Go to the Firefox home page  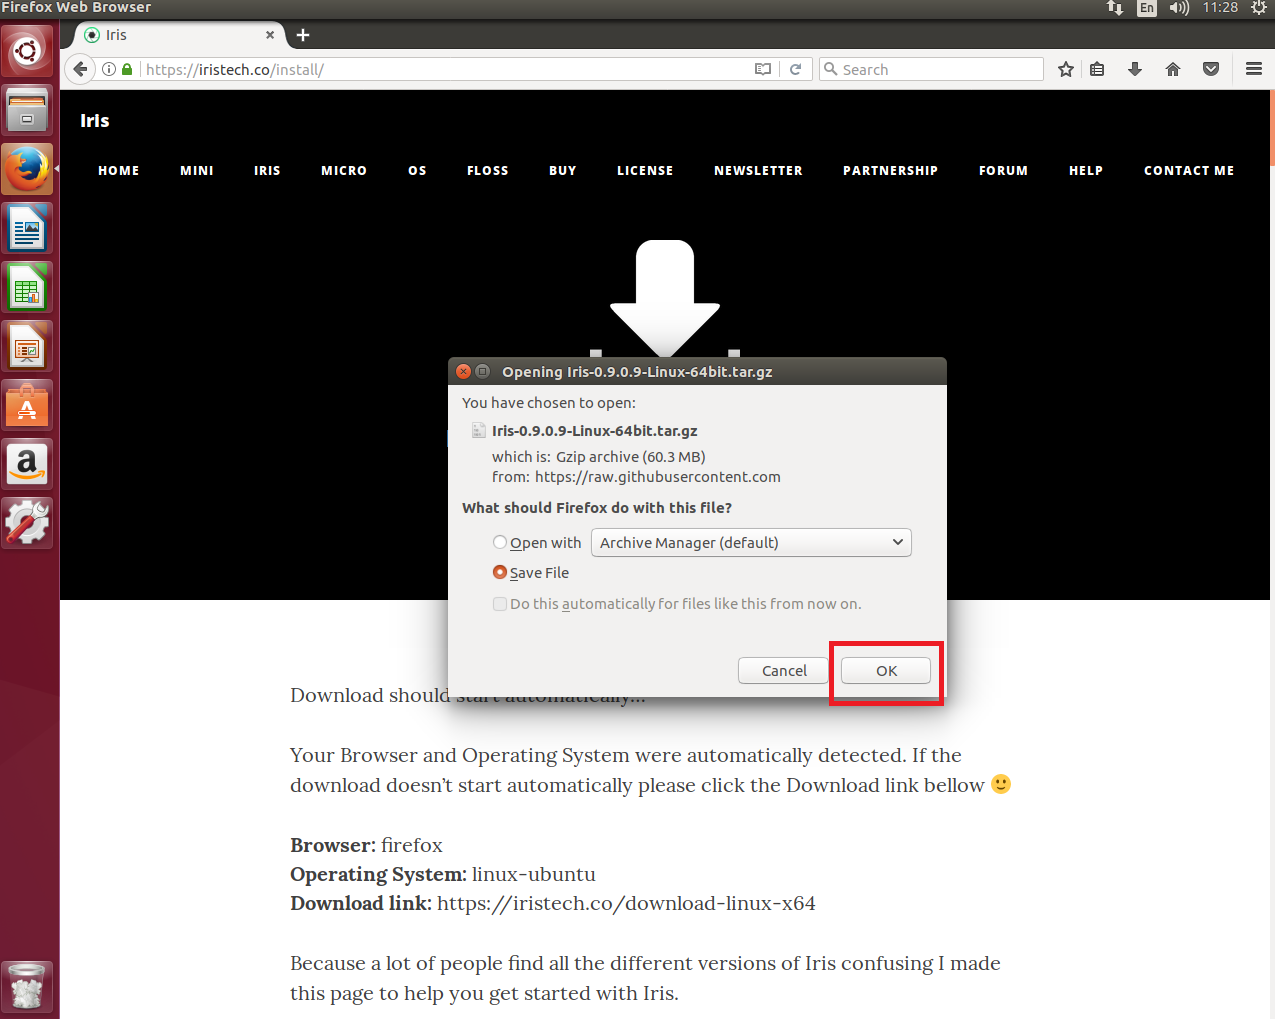[1173, 69]
